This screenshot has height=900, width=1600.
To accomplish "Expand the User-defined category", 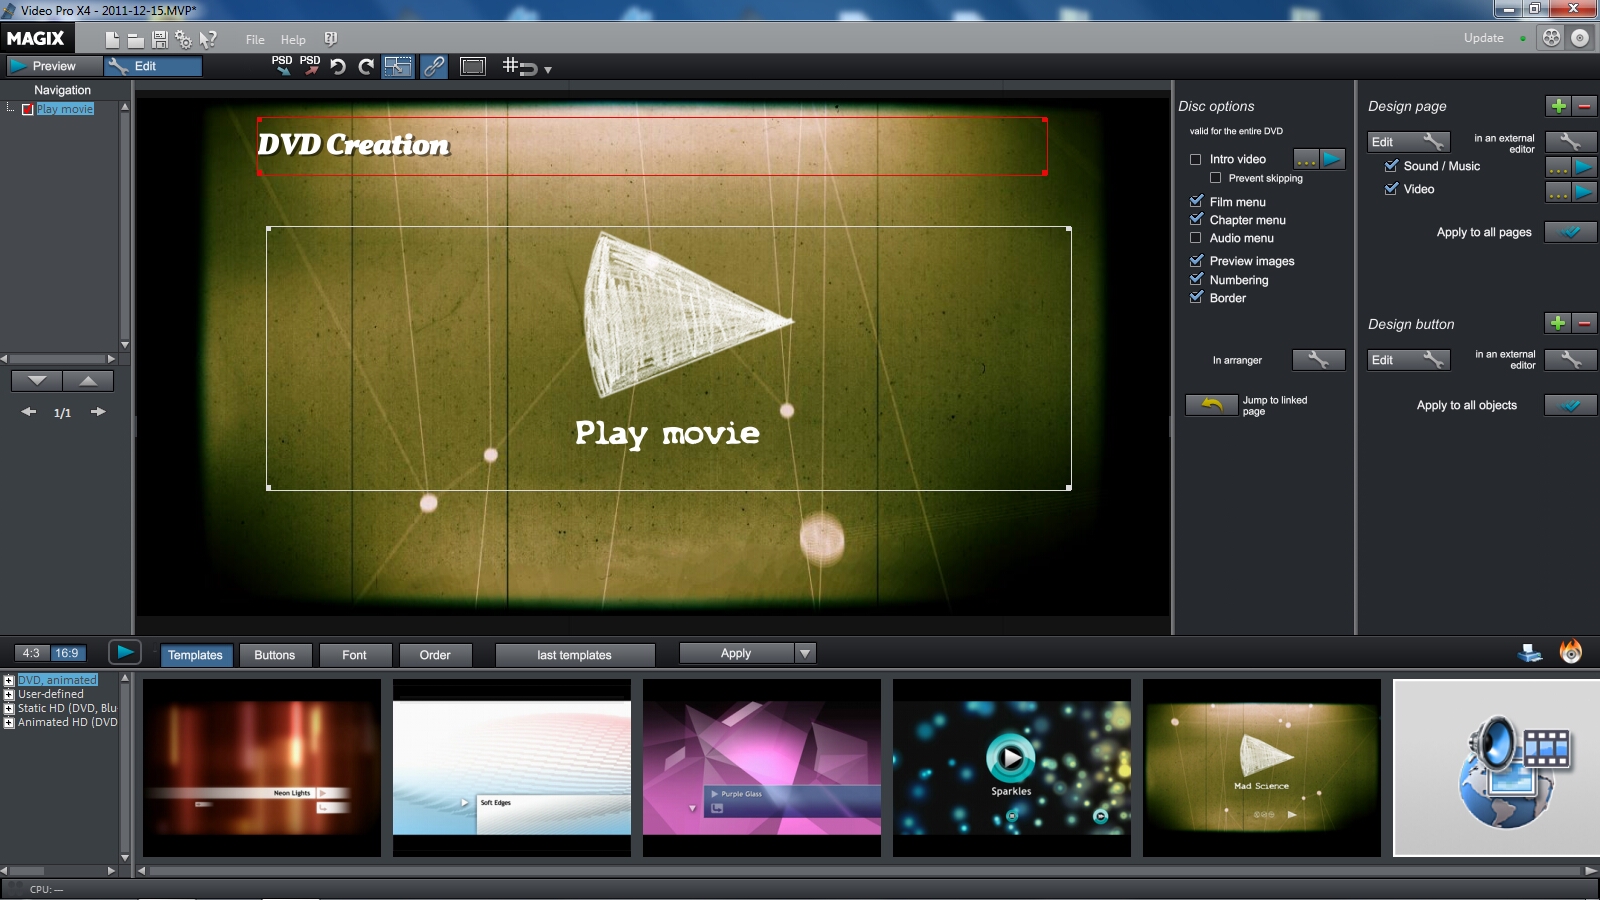I will (9, 694).
